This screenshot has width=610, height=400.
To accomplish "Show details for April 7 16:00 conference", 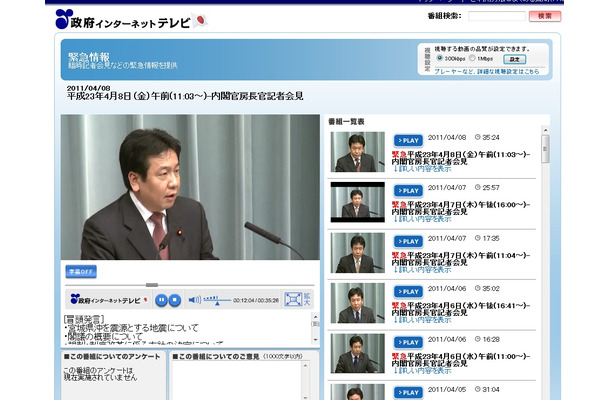I will [422, 219].
